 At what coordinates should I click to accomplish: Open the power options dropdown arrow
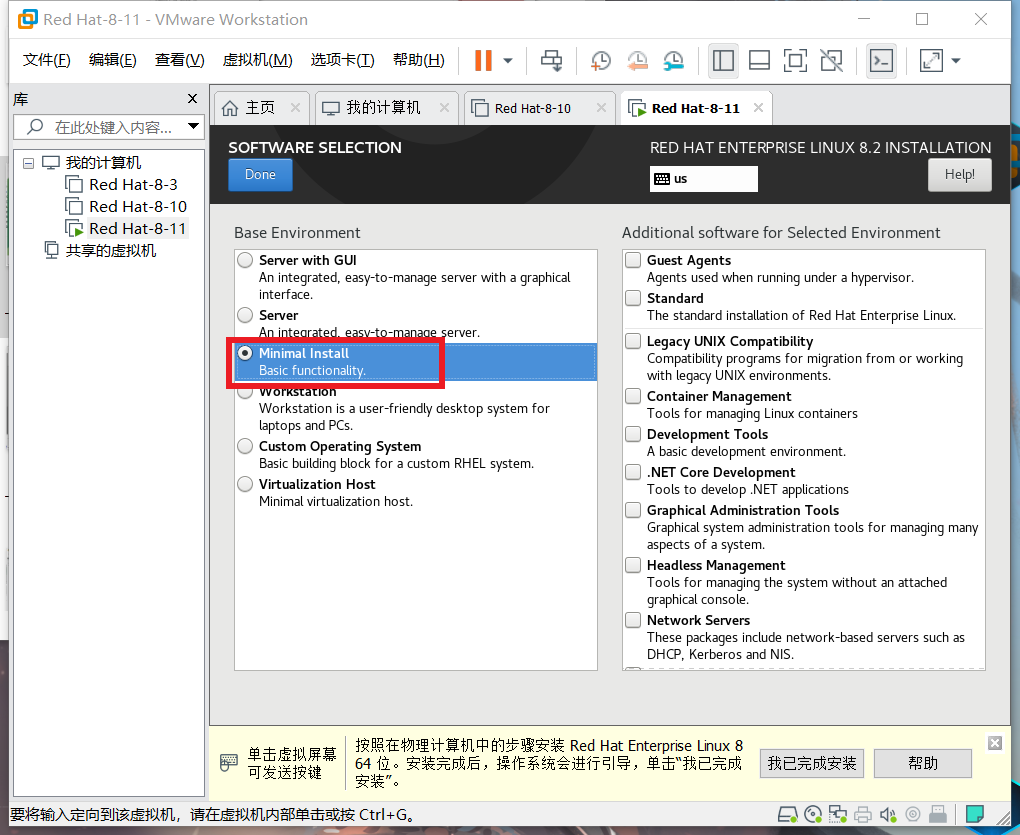pos(508,60)
